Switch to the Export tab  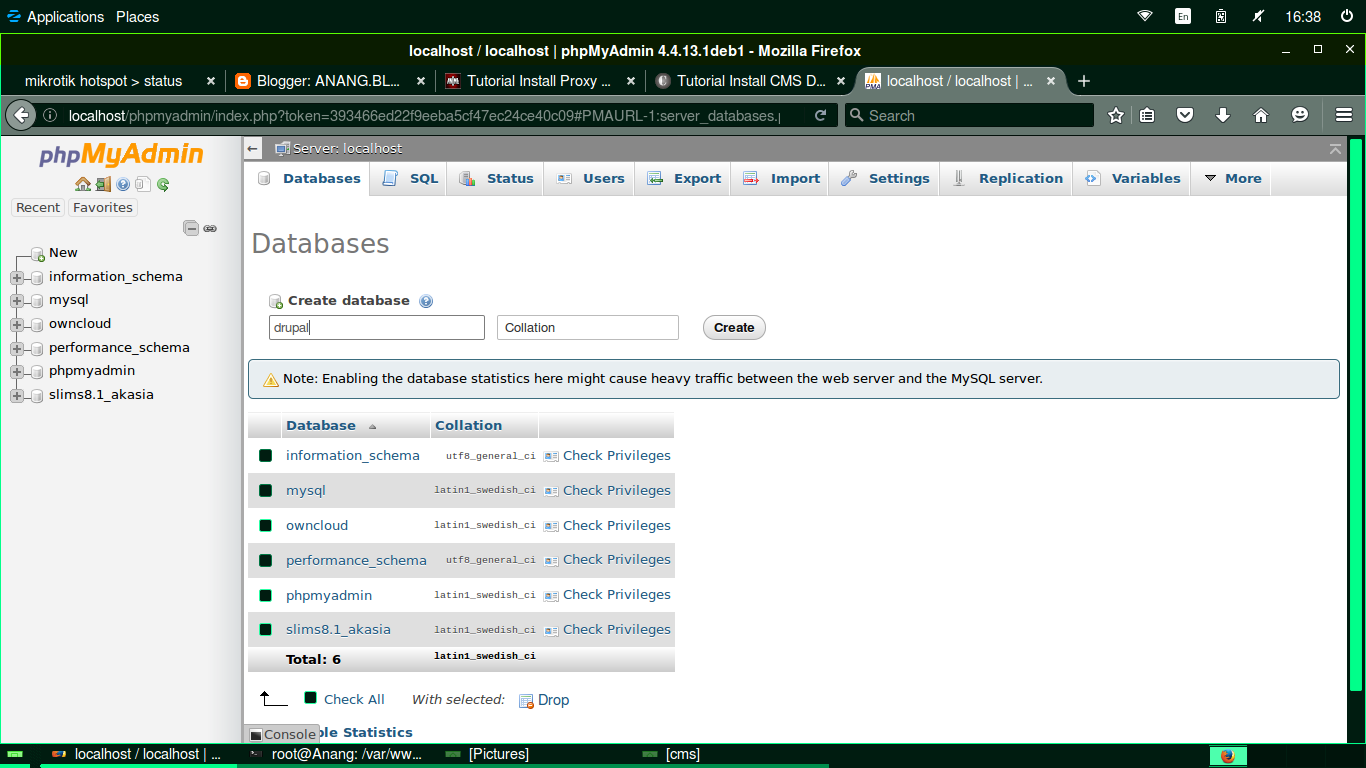[x=682, y=178]
